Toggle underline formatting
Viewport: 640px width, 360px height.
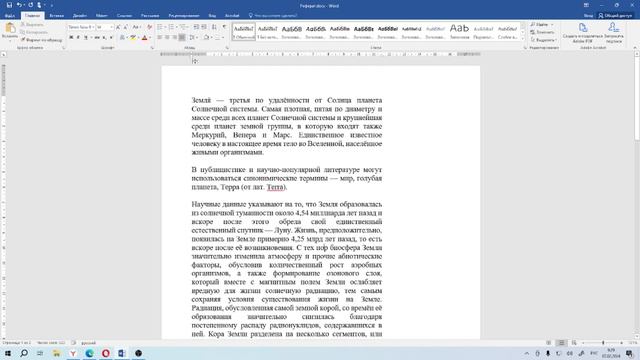[x=86, y=38]
